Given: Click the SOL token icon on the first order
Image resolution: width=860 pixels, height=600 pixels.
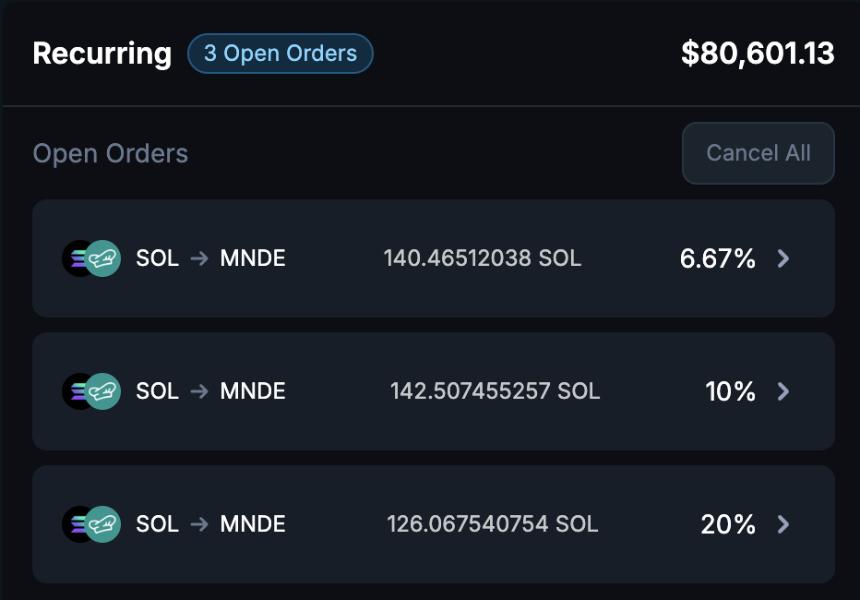Looking at the screenshot, I should 78,258.
